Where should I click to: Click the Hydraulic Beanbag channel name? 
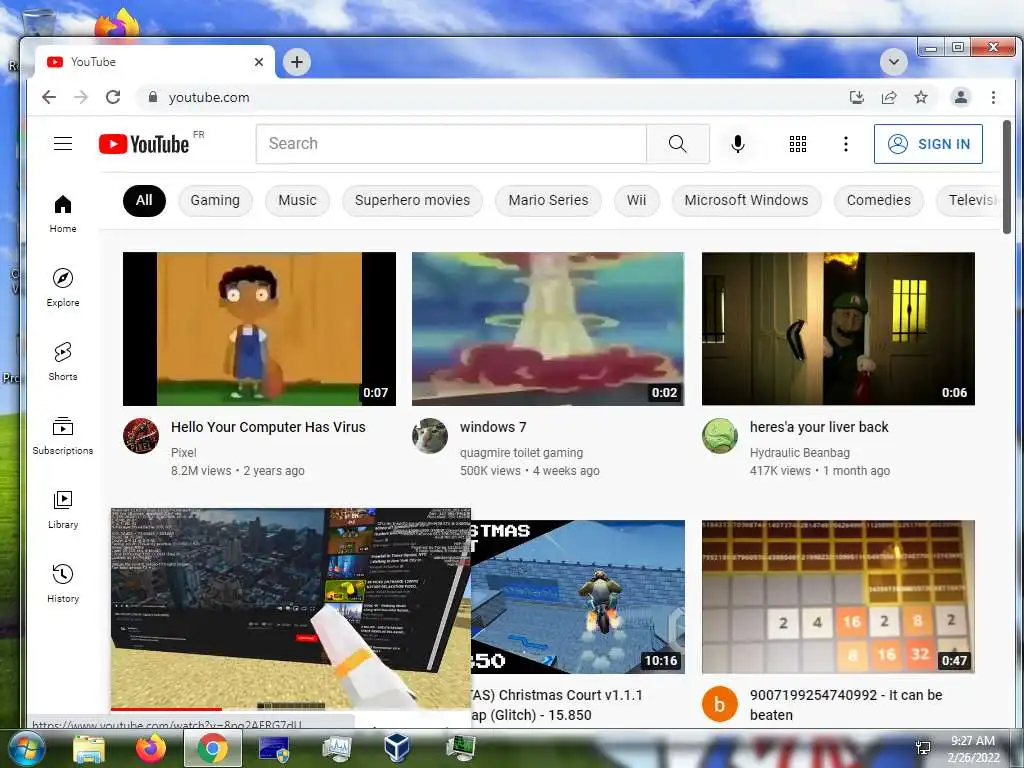point(799,453)
